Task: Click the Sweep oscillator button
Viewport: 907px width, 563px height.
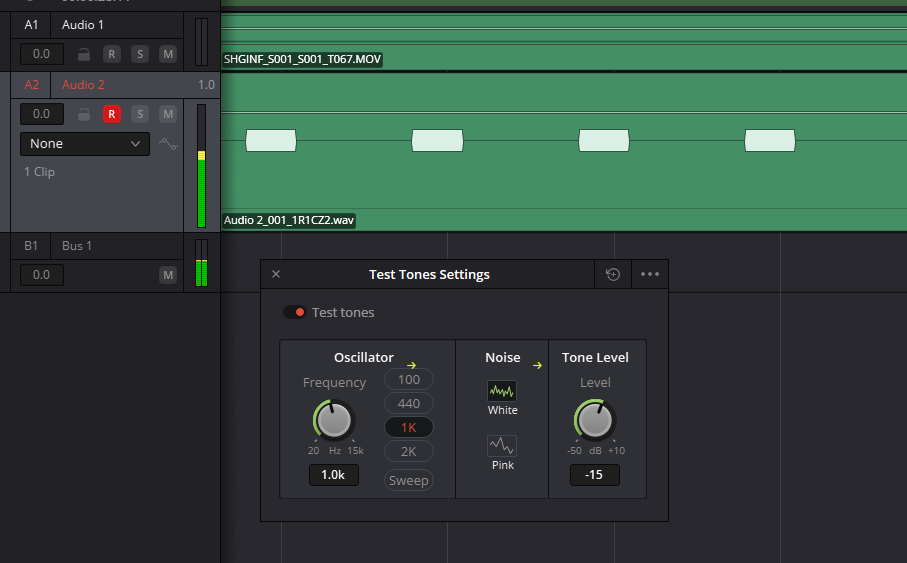Action: click(x=409, y=480)
